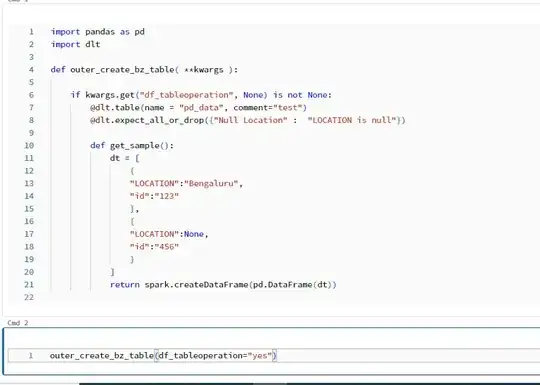Click the "LOCATION":None entry
The height and width of the screenshot is (385, 540).
[x=169, y=234]
